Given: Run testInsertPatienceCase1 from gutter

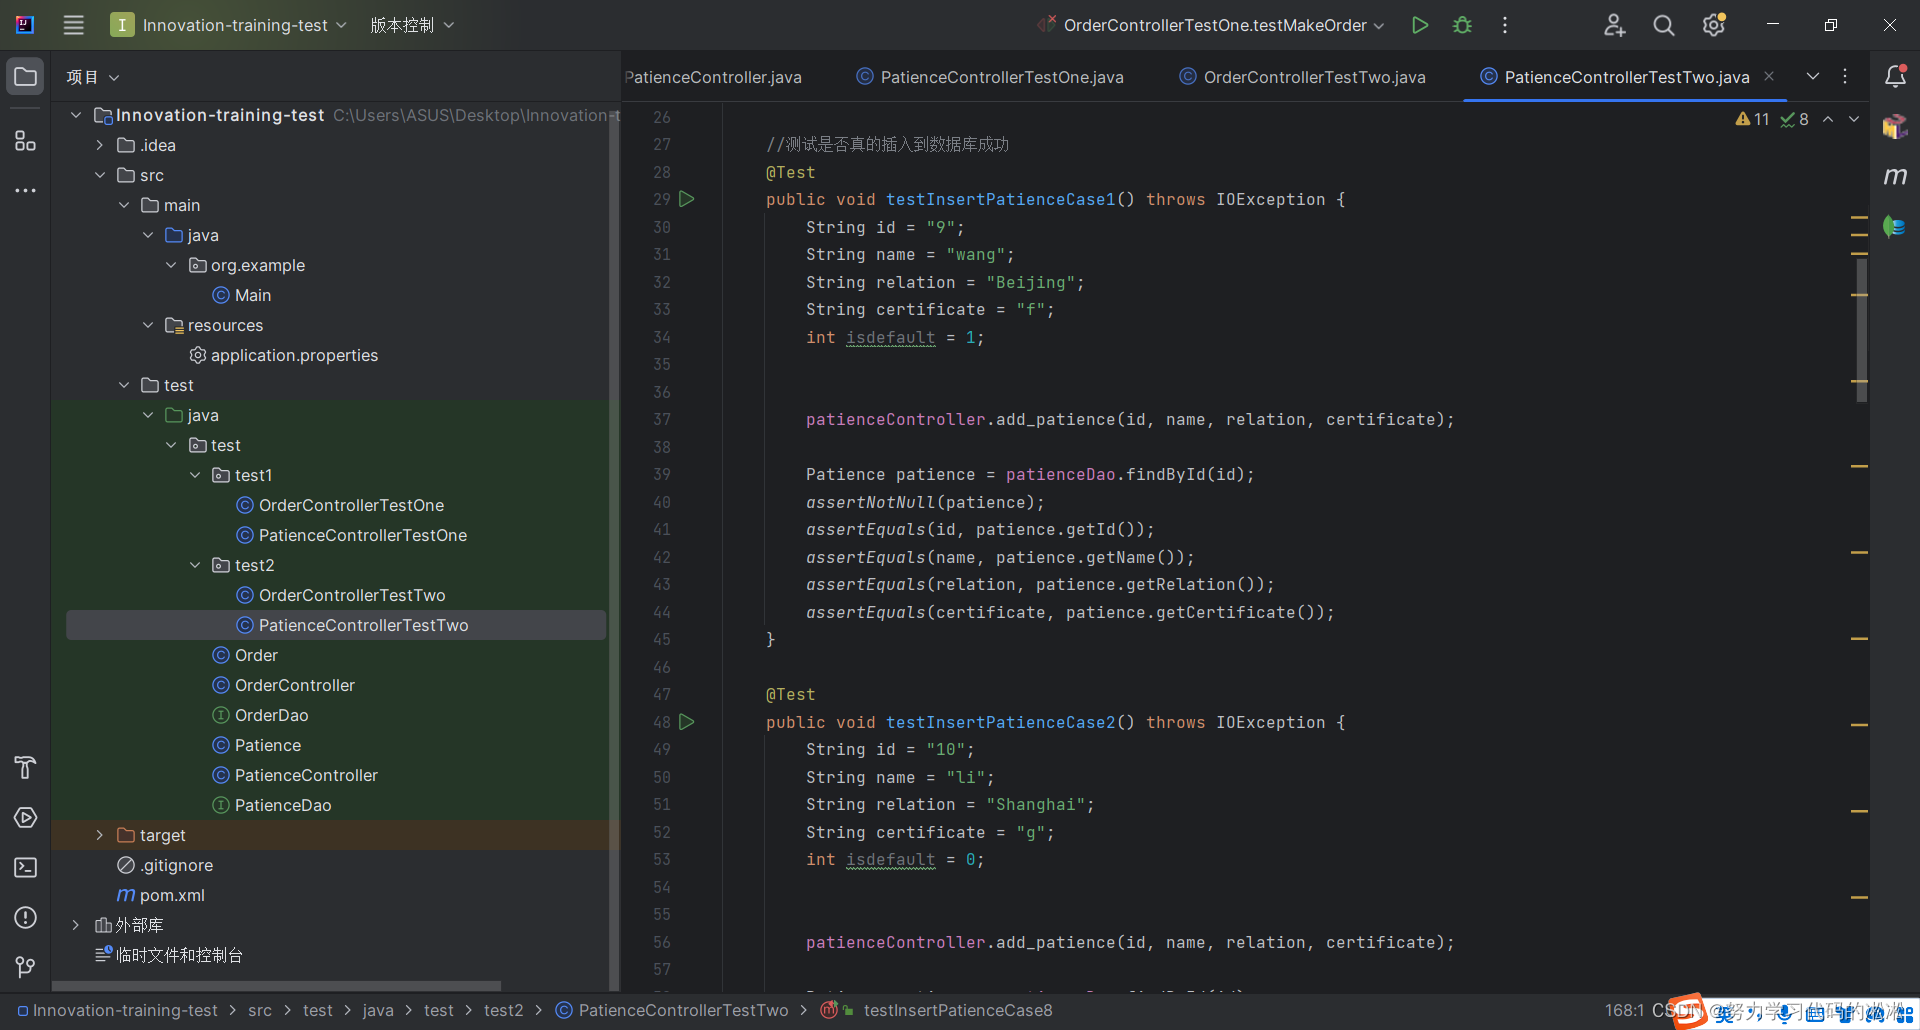Looking at the screenshot, I should tap(687, 199).
